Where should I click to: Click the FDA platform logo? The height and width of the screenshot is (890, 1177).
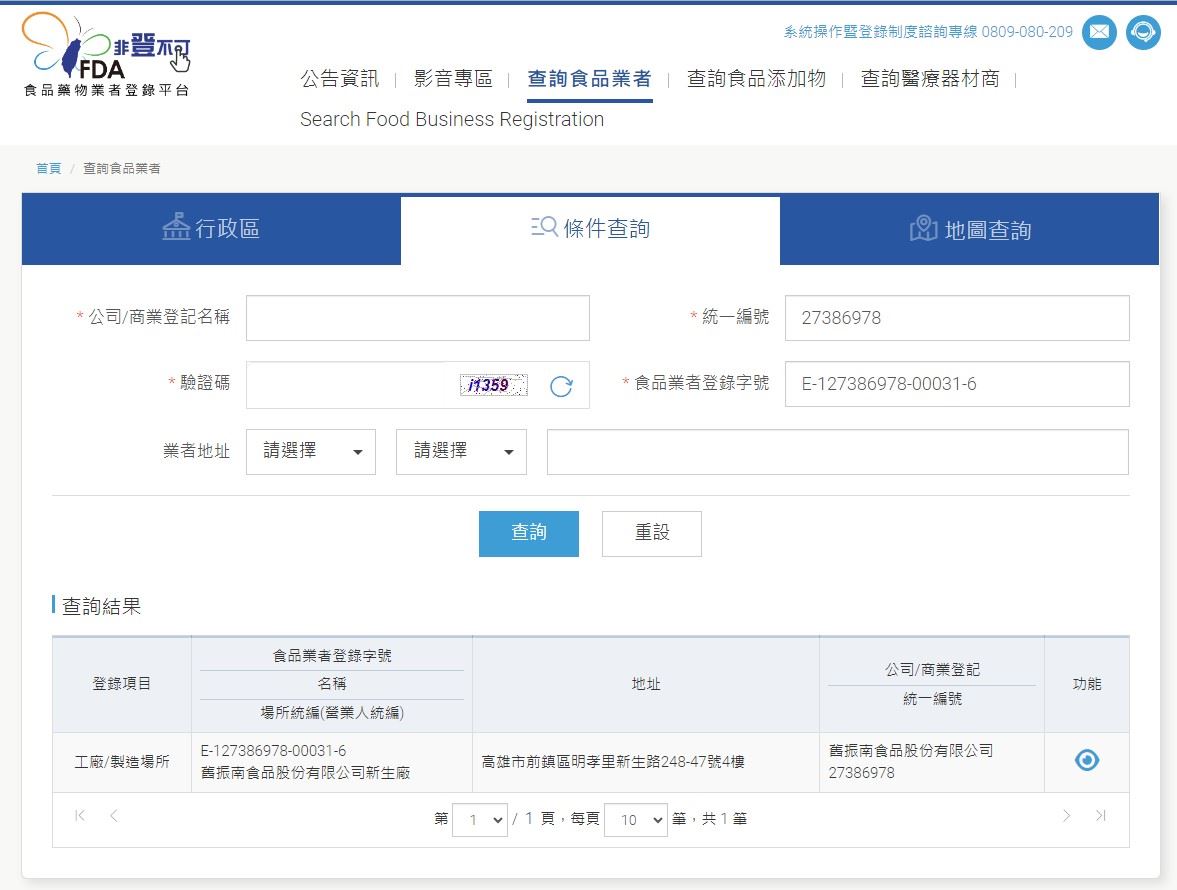(x=106, y=55)
